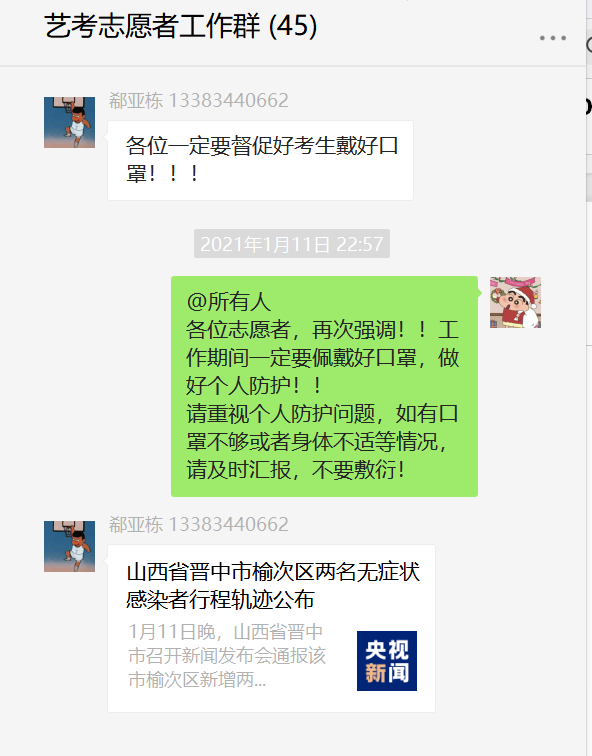Click the @所有人 mention in green bubble

click(228, 302)
